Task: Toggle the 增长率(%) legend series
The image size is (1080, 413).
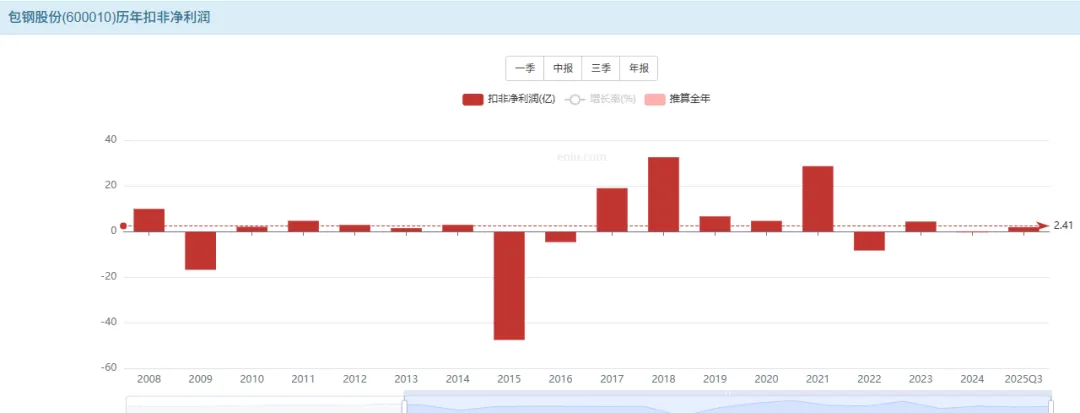Action: click(599, 99)
